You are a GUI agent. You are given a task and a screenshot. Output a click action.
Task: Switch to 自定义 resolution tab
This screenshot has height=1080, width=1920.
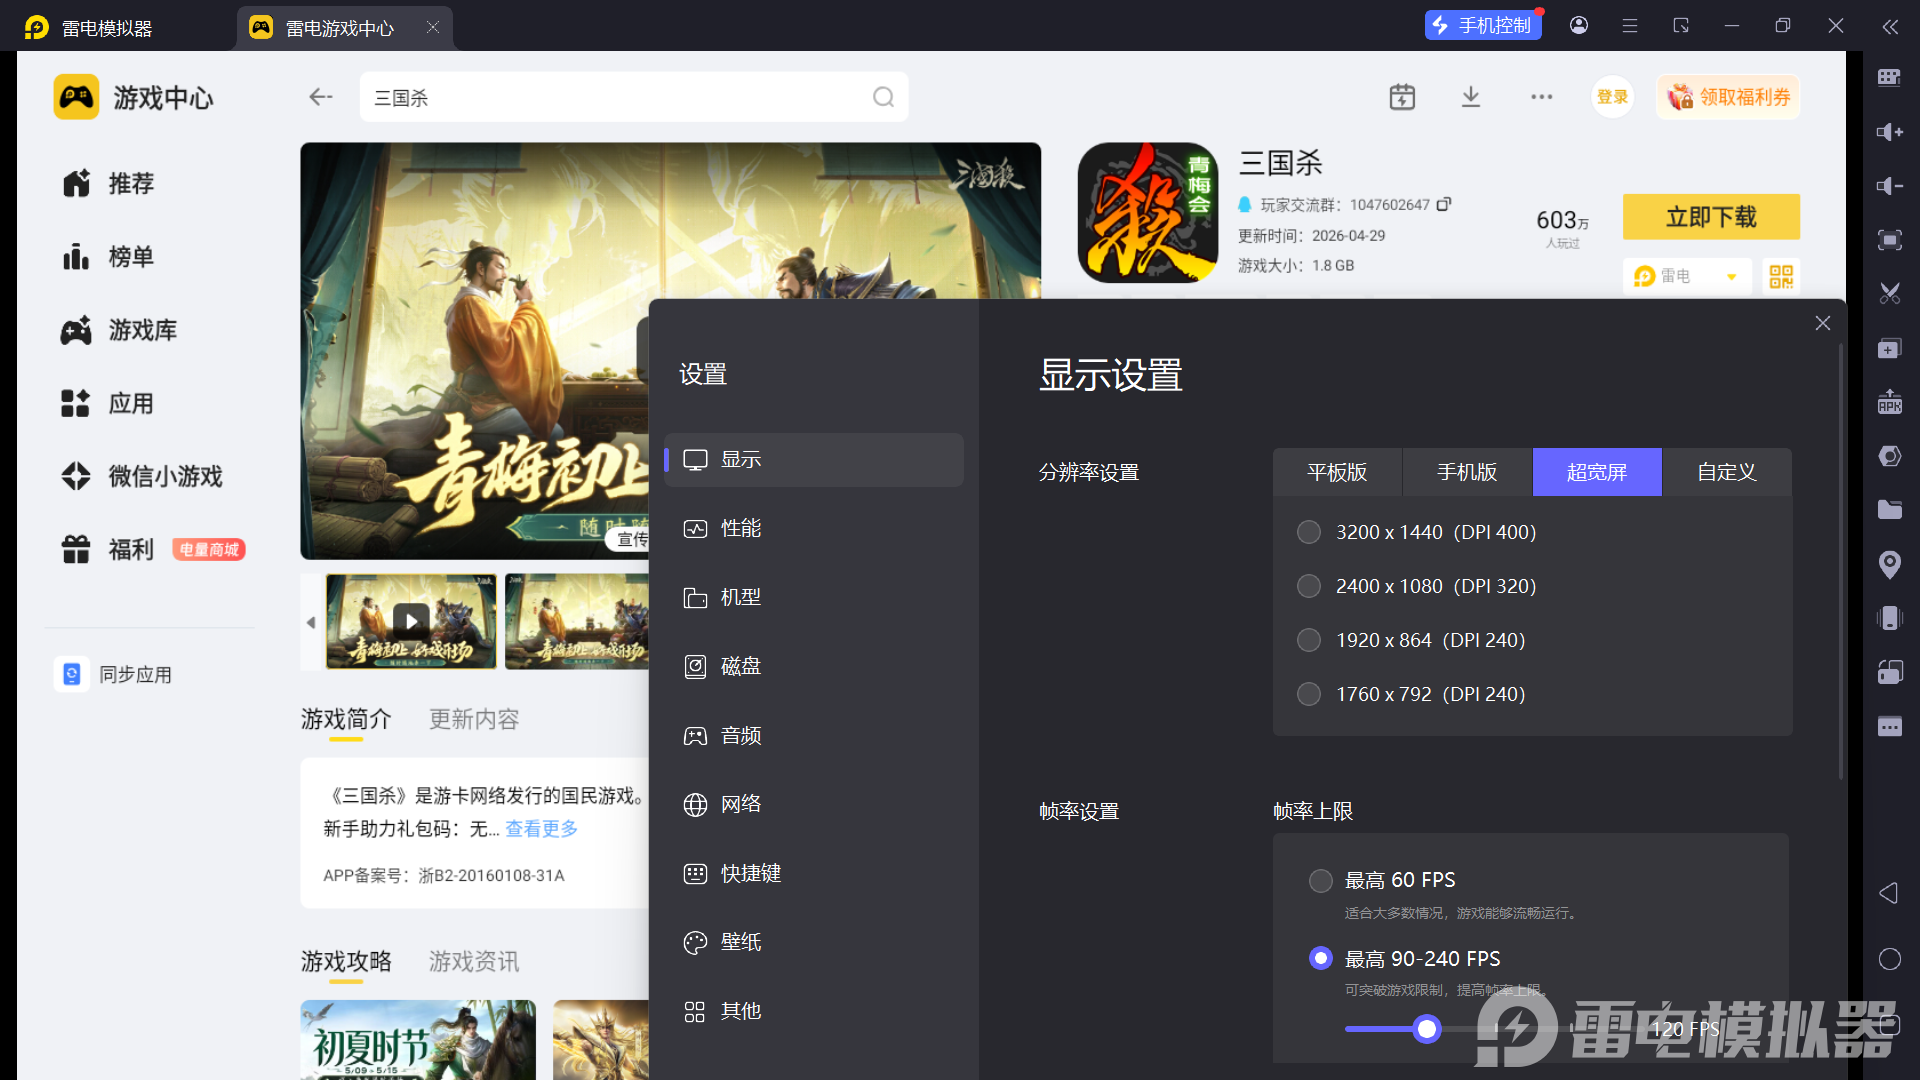1727,472
